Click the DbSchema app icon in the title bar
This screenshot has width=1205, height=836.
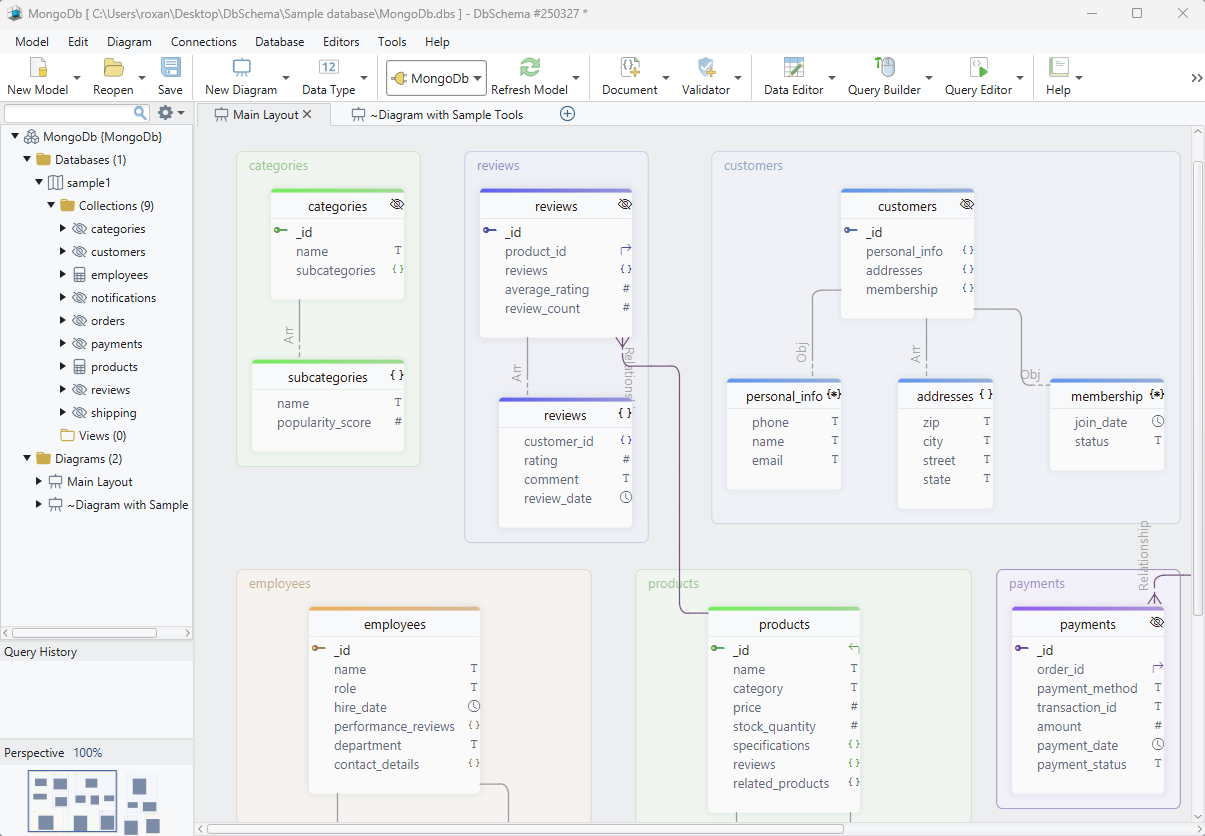point(15,13)
